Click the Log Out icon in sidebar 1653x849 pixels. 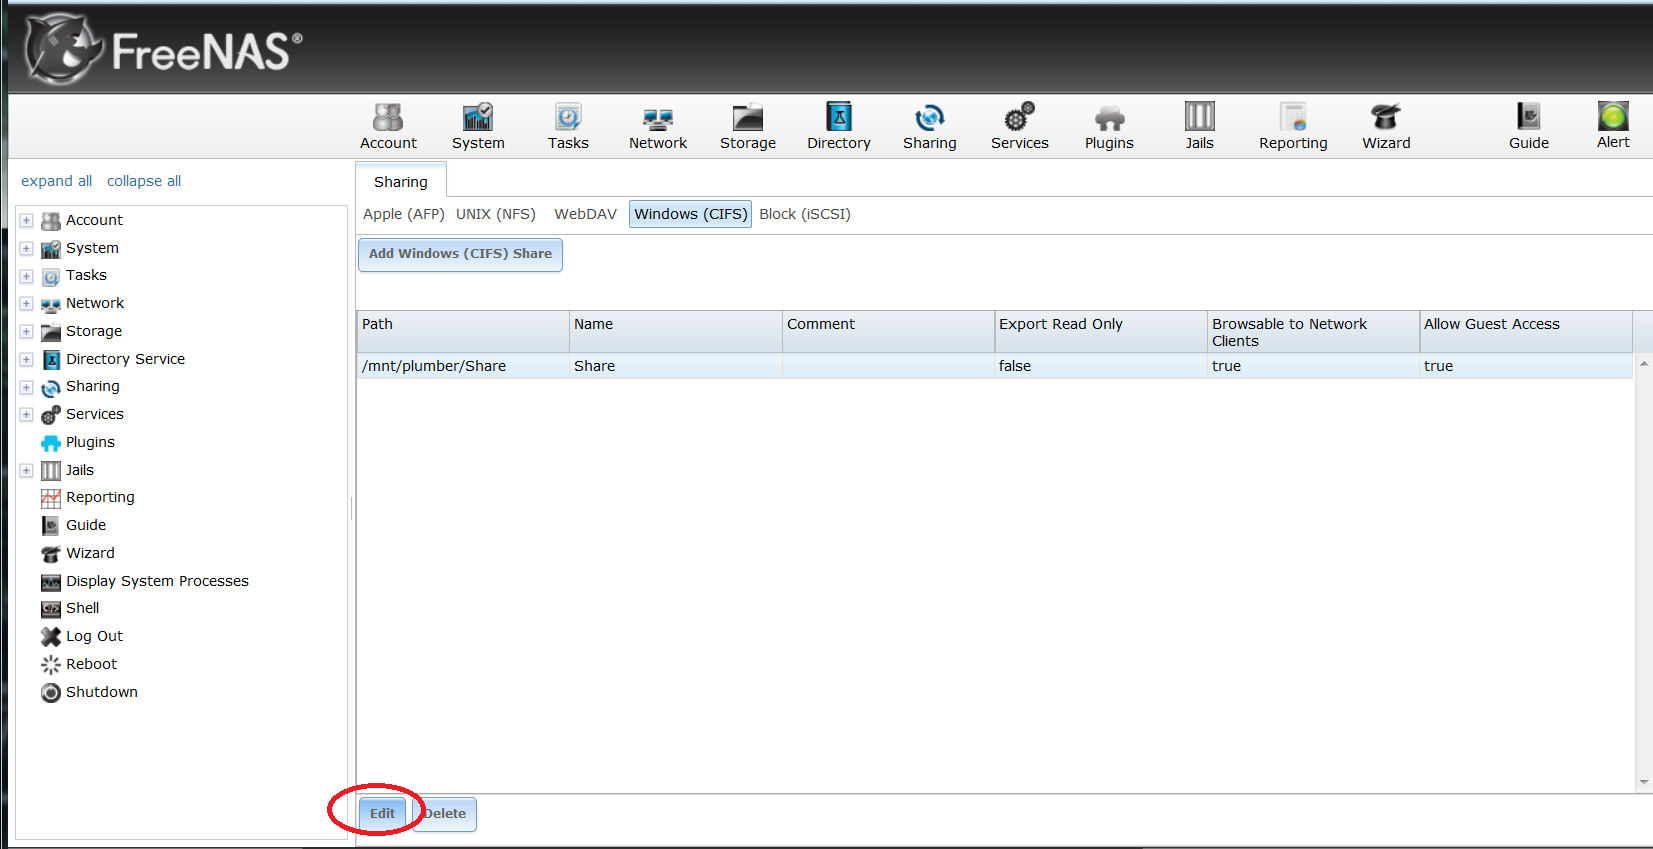(51, 636)
